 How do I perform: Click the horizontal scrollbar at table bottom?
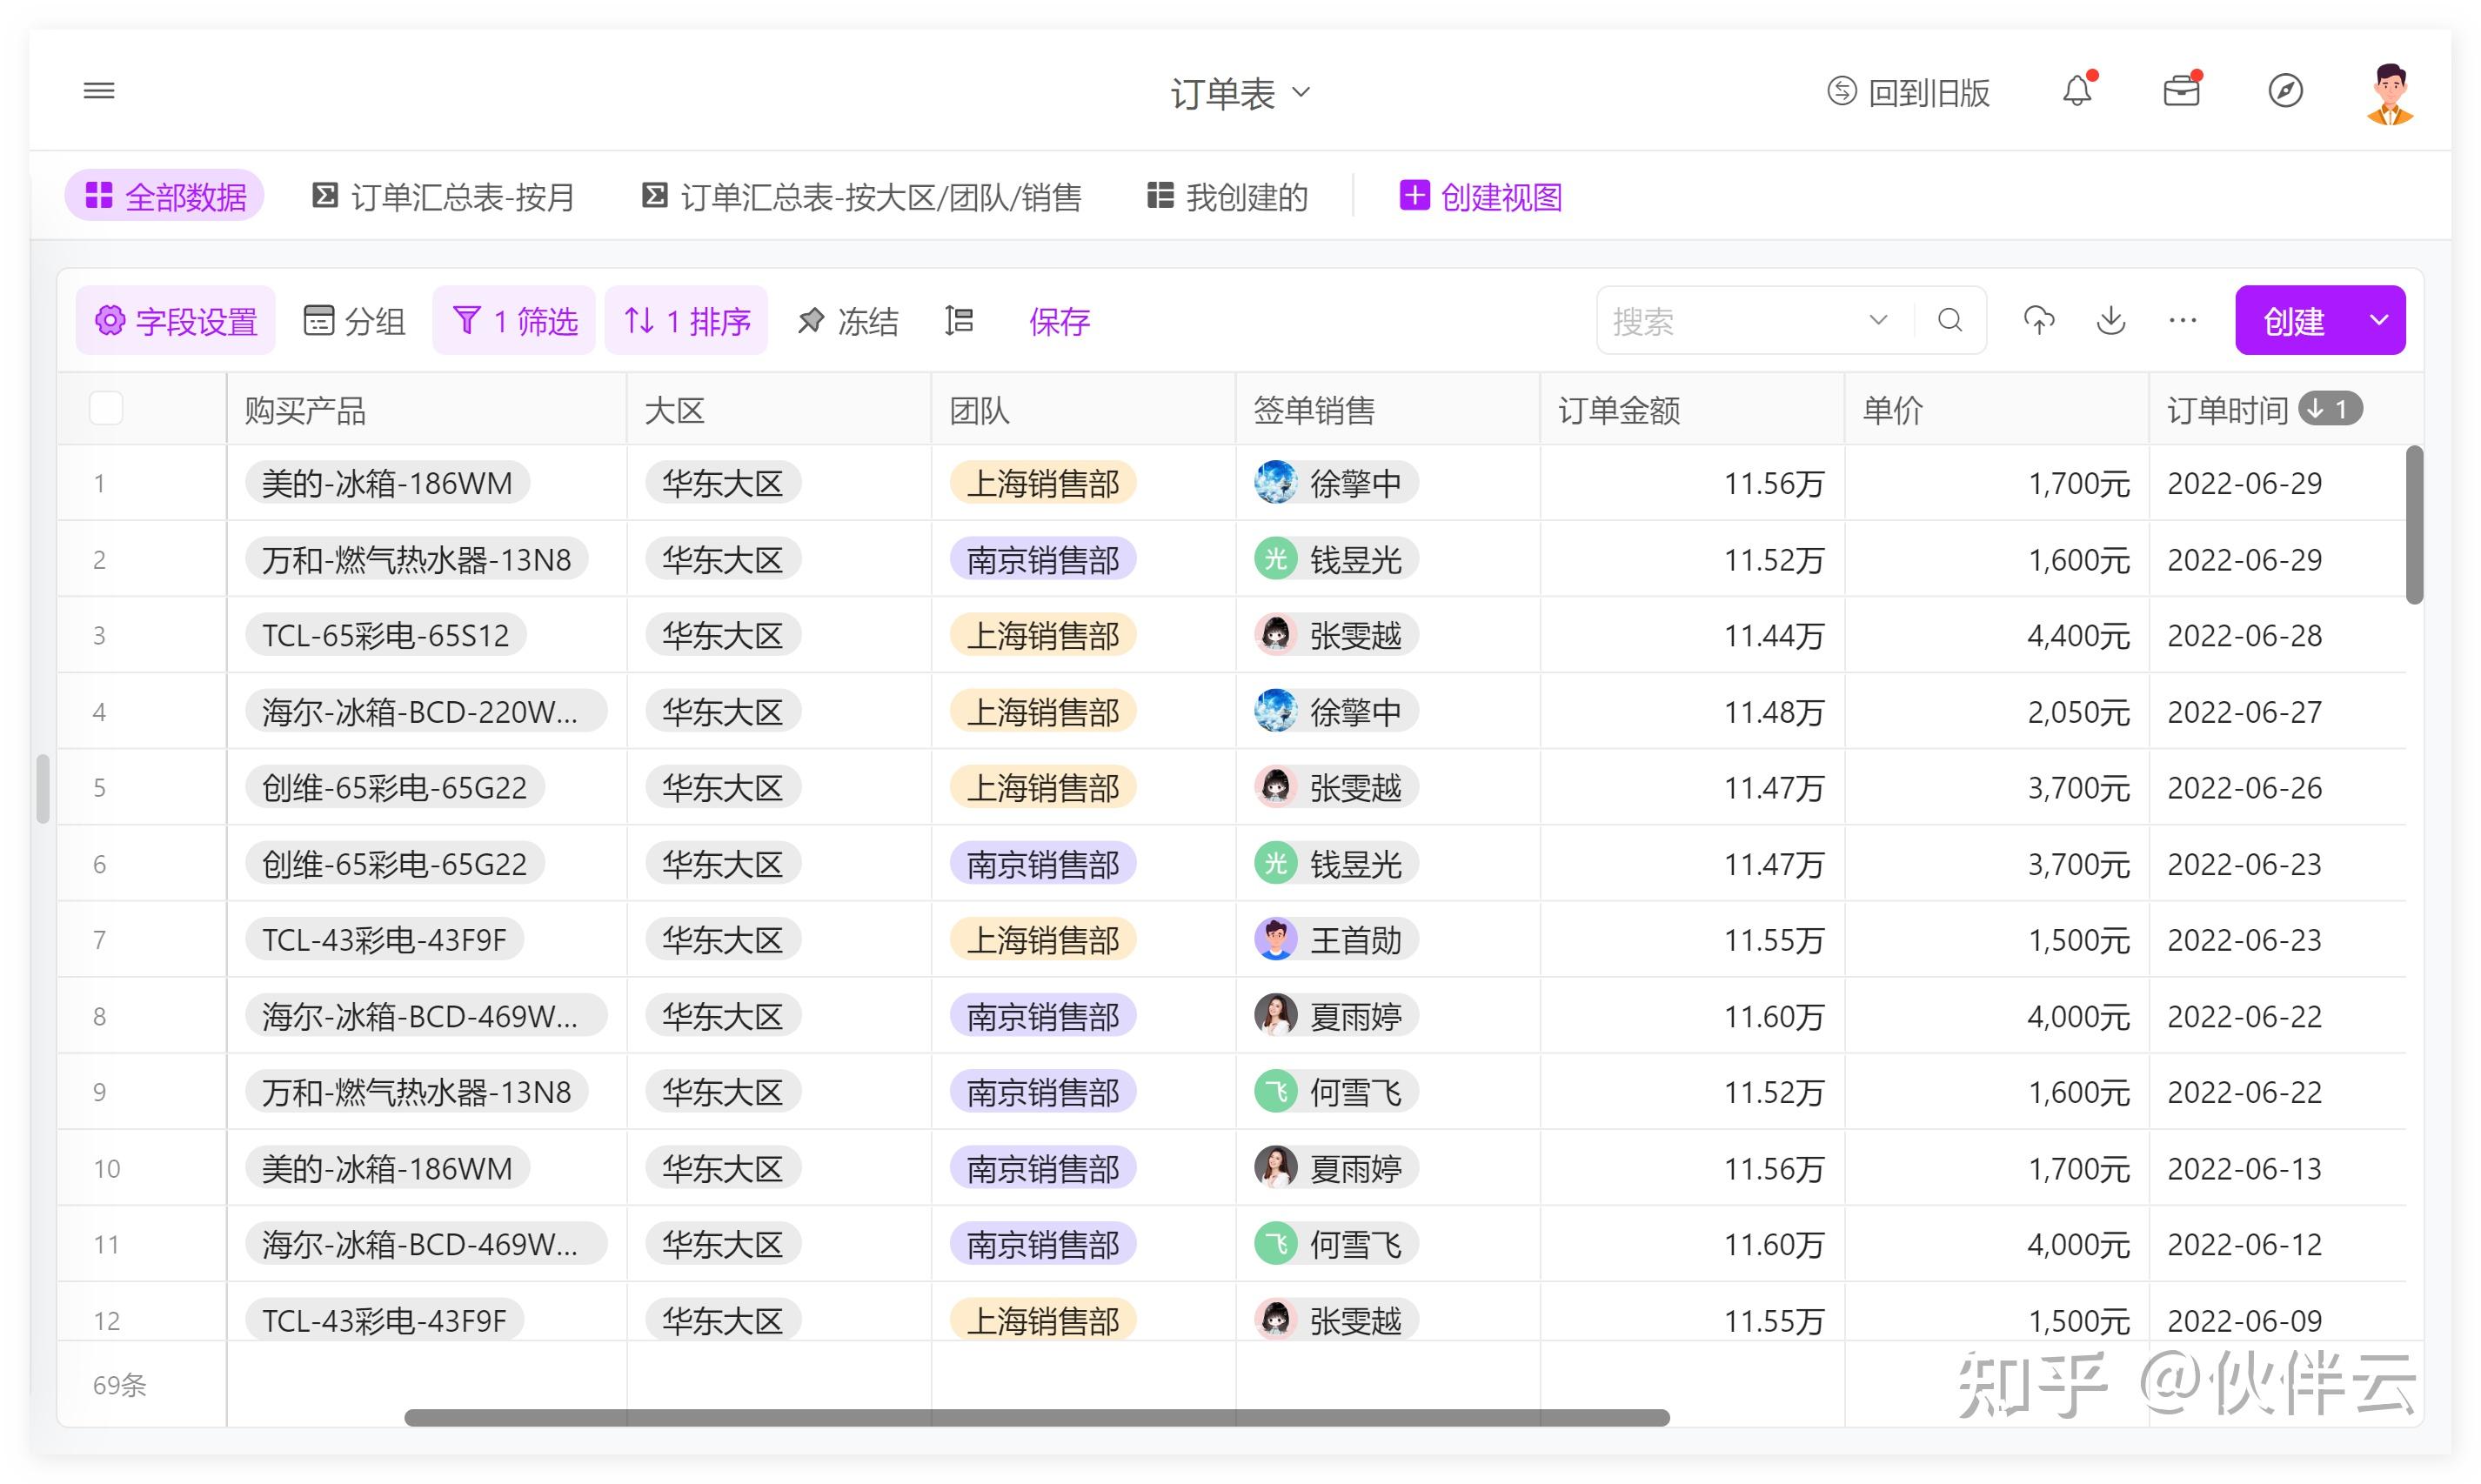tap(1036, 1417)
